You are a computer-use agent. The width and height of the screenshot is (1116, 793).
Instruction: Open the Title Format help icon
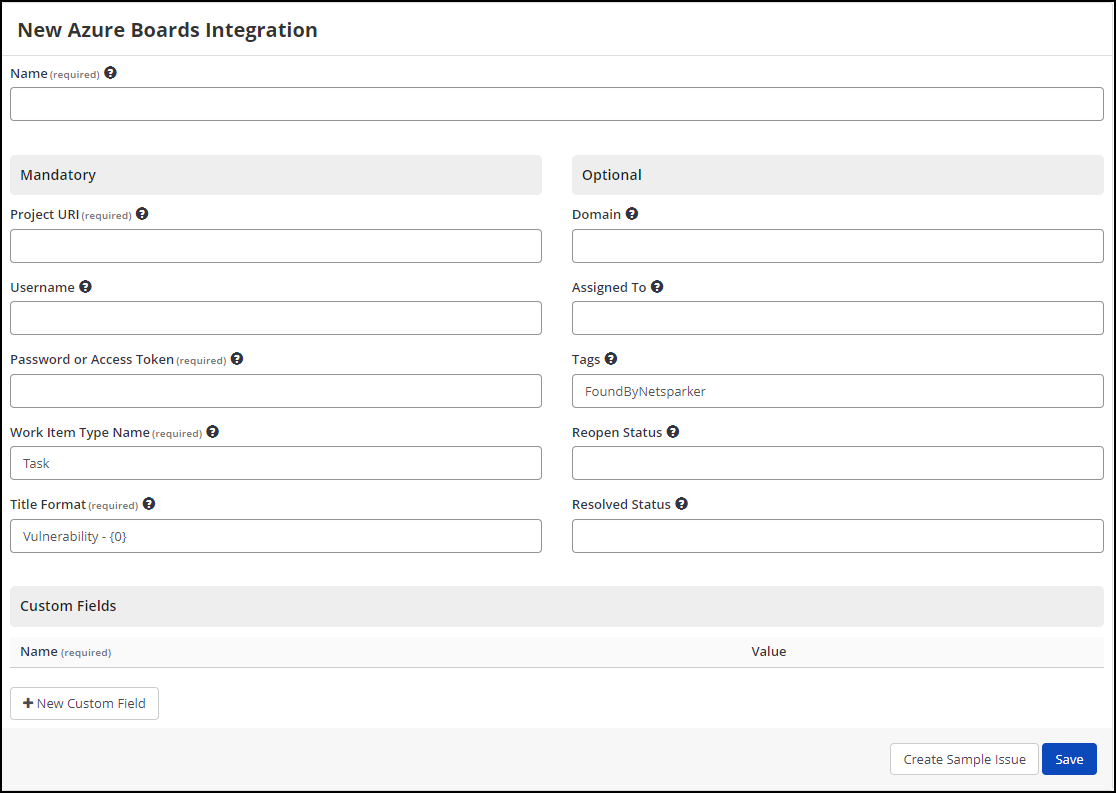tap(148, 503)
